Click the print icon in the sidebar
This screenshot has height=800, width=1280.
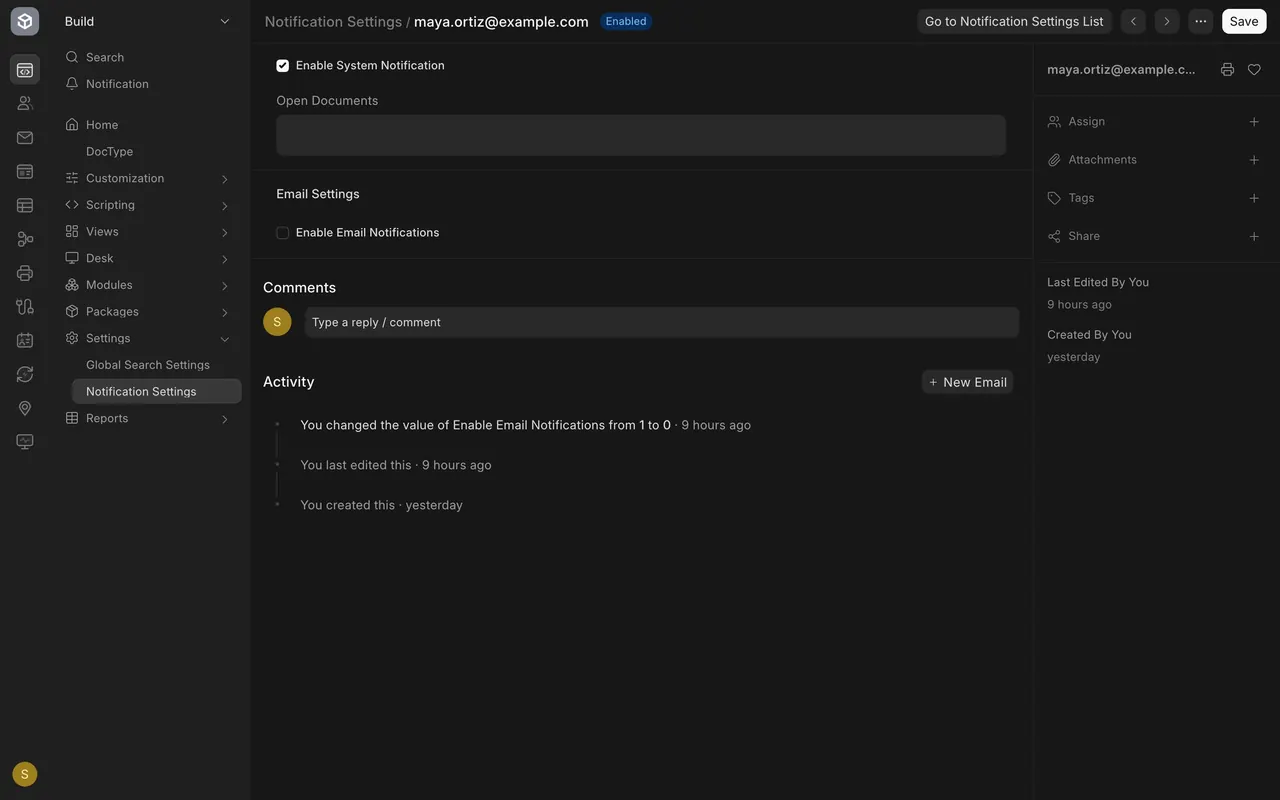[x=1227, y=70]
